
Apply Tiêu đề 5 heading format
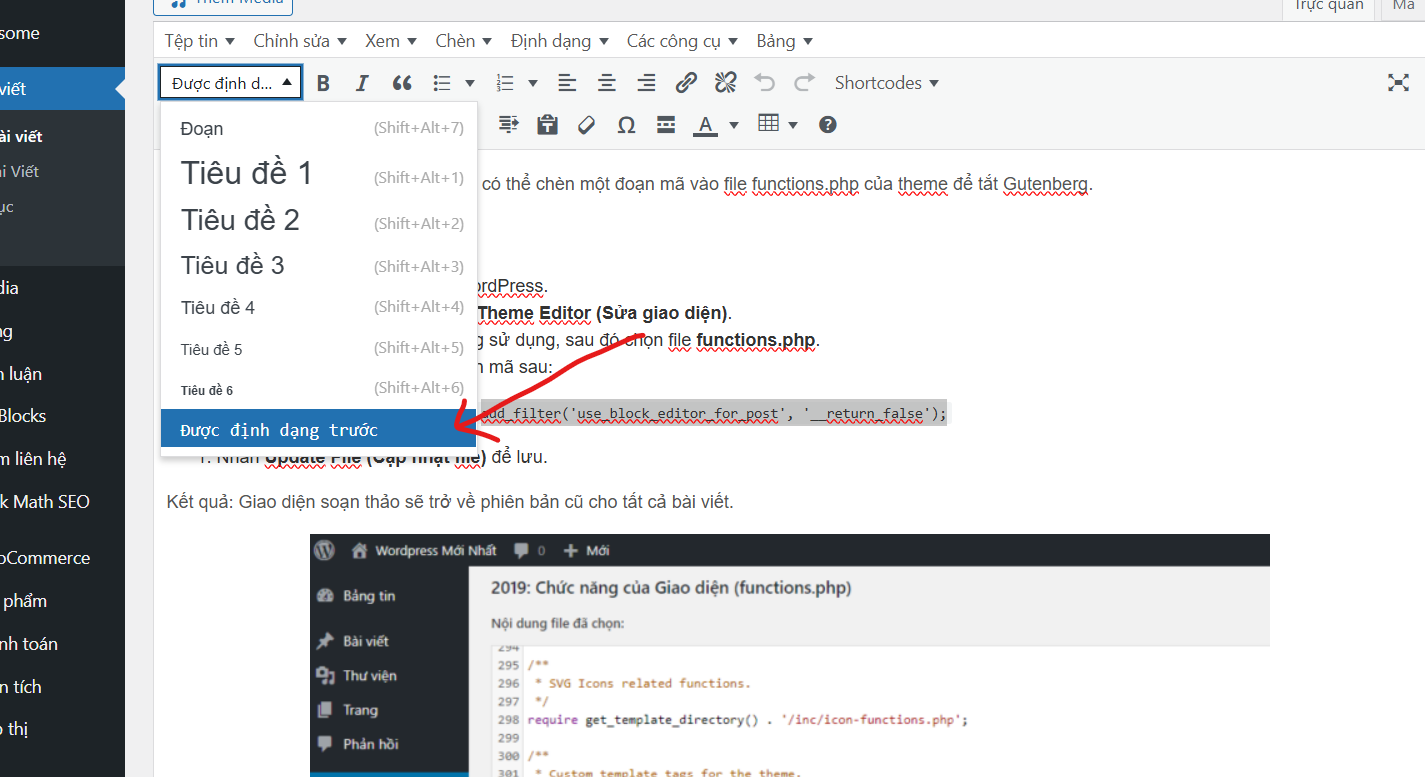pyautogui.click(x=319, y=349)
